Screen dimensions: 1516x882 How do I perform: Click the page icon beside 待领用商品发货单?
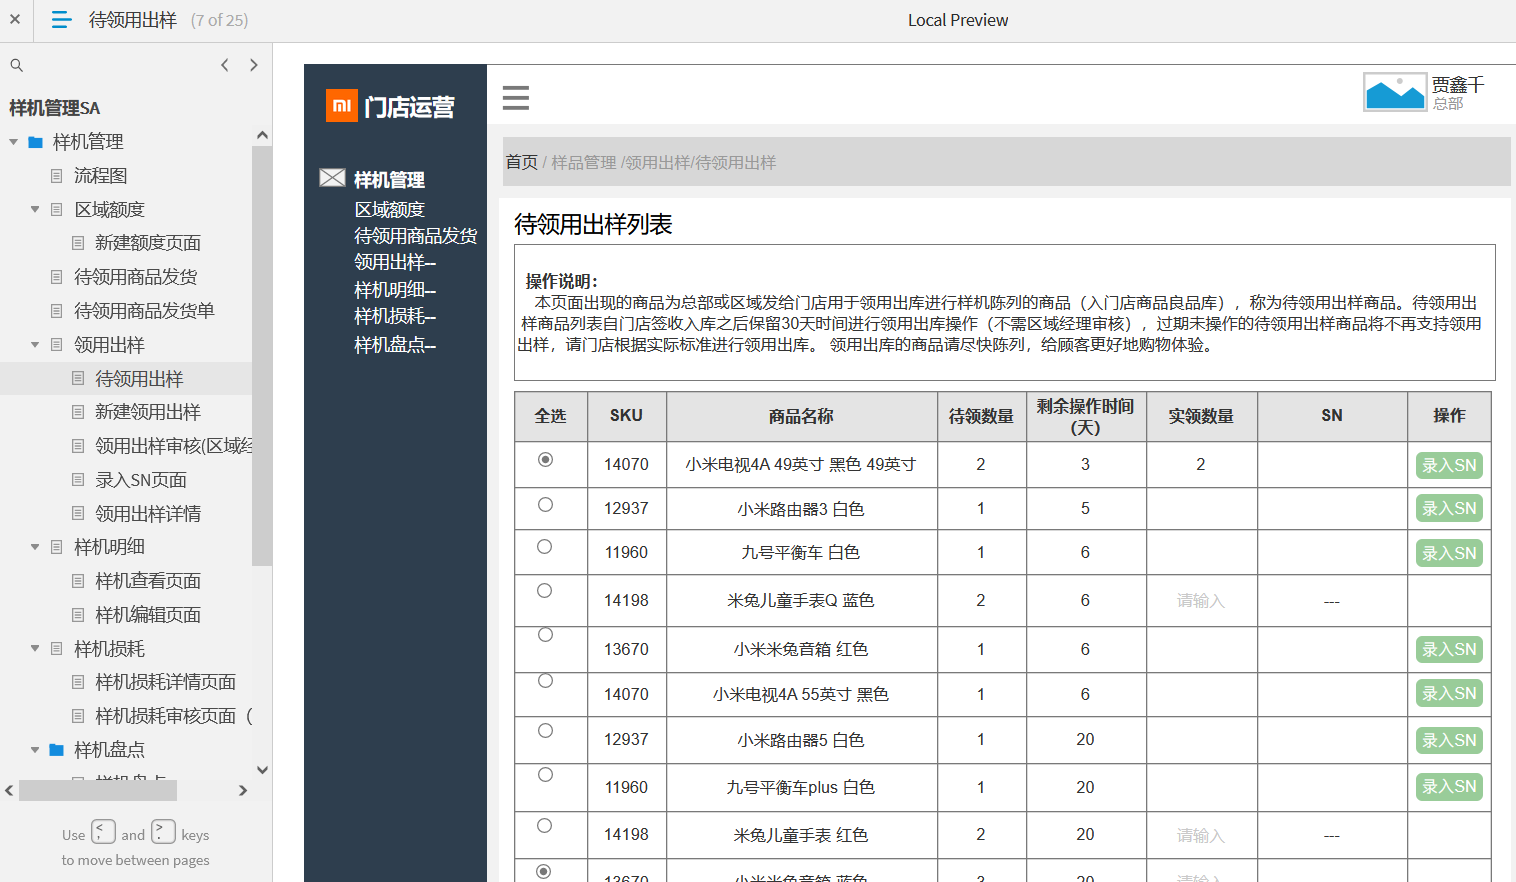click(57, 311)
